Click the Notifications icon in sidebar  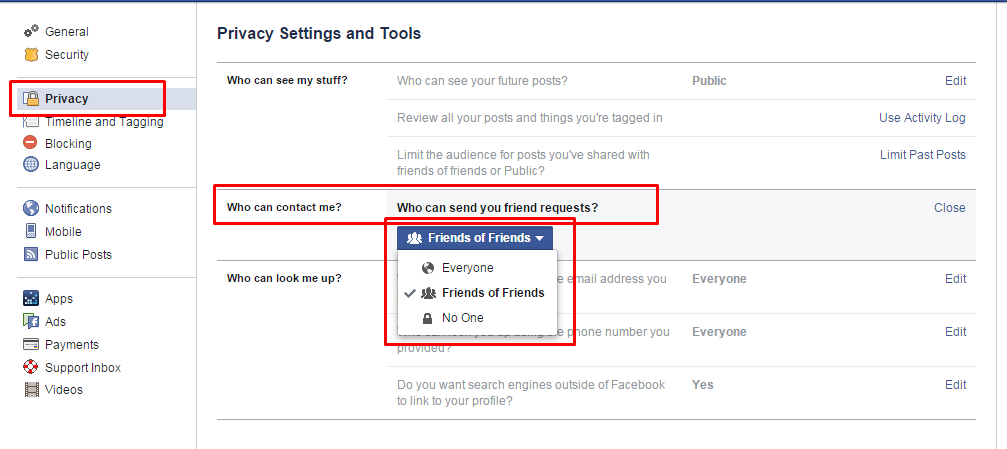pyautogui.click(x=31, y=209)
